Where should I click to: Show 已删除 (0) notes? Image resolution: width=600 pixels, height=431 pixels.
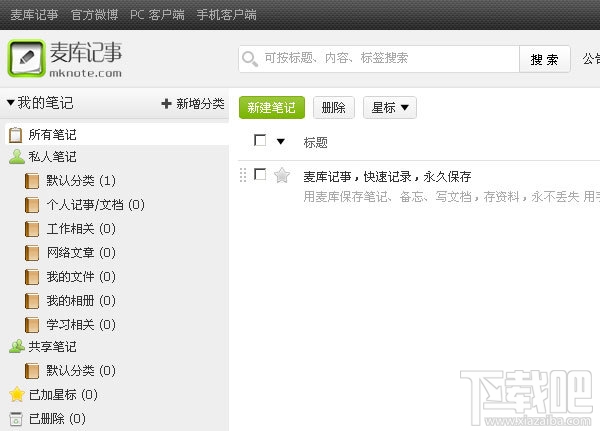pyautogui.click(x=57, y=419)
